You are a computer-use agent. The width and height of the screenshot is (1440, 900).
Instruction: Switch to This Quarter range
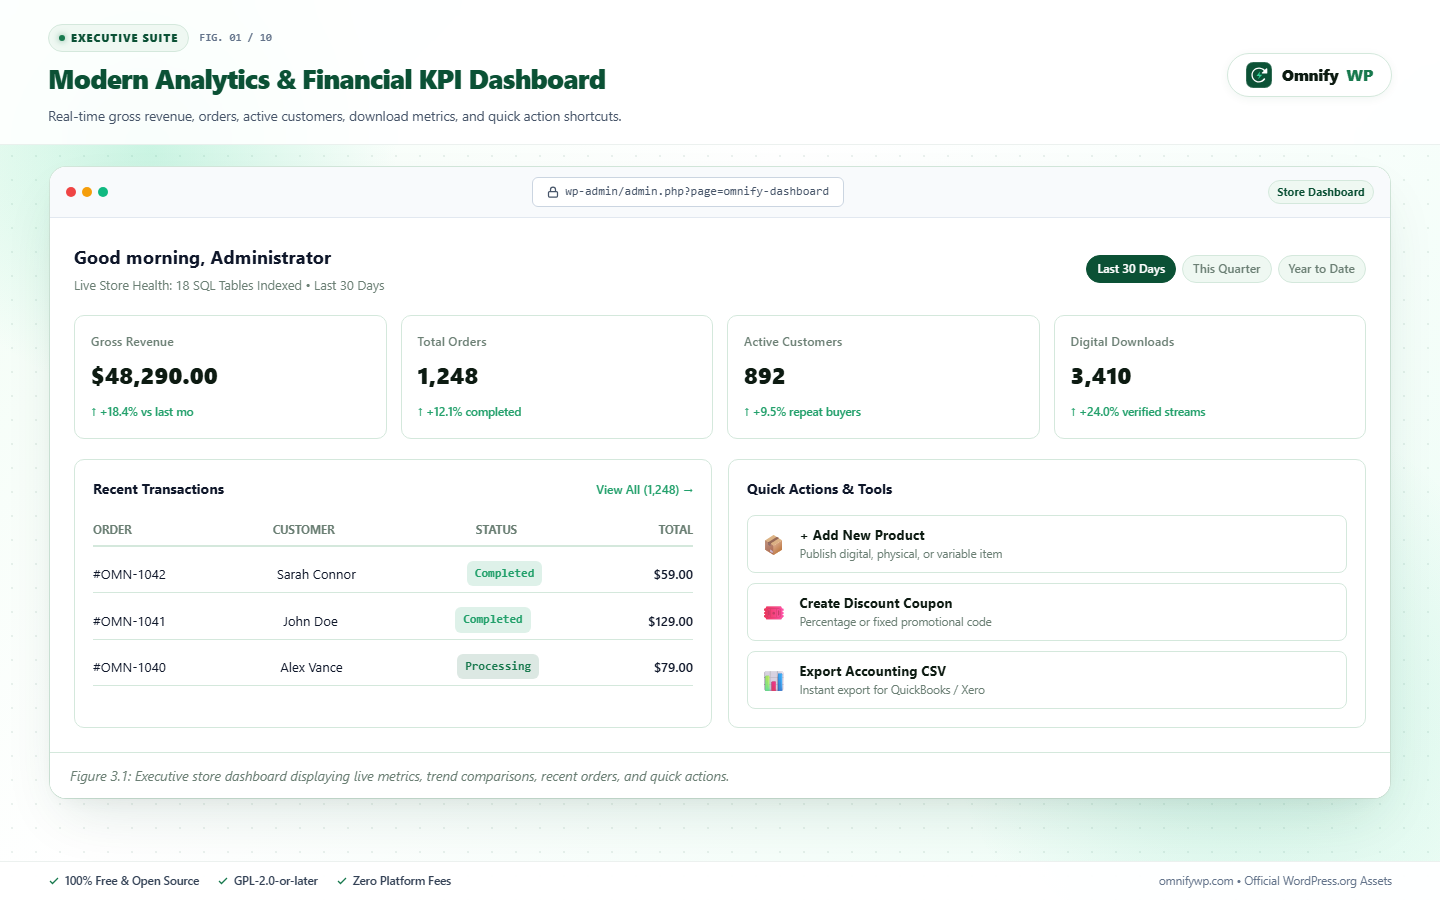(x=1227, y=269)
